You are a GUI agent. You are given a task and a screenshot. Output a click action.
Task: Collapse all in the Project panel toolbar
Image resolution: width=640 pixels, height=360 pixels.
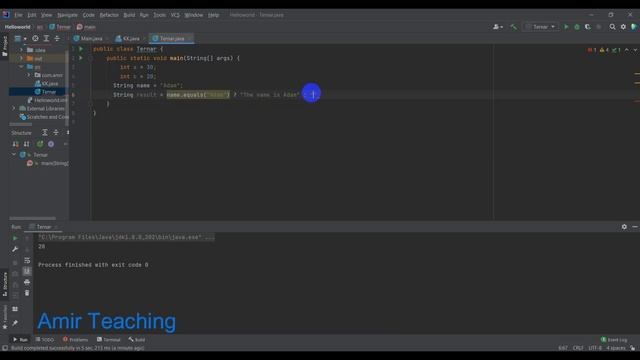pyautogui.click(x=57, y=38)
